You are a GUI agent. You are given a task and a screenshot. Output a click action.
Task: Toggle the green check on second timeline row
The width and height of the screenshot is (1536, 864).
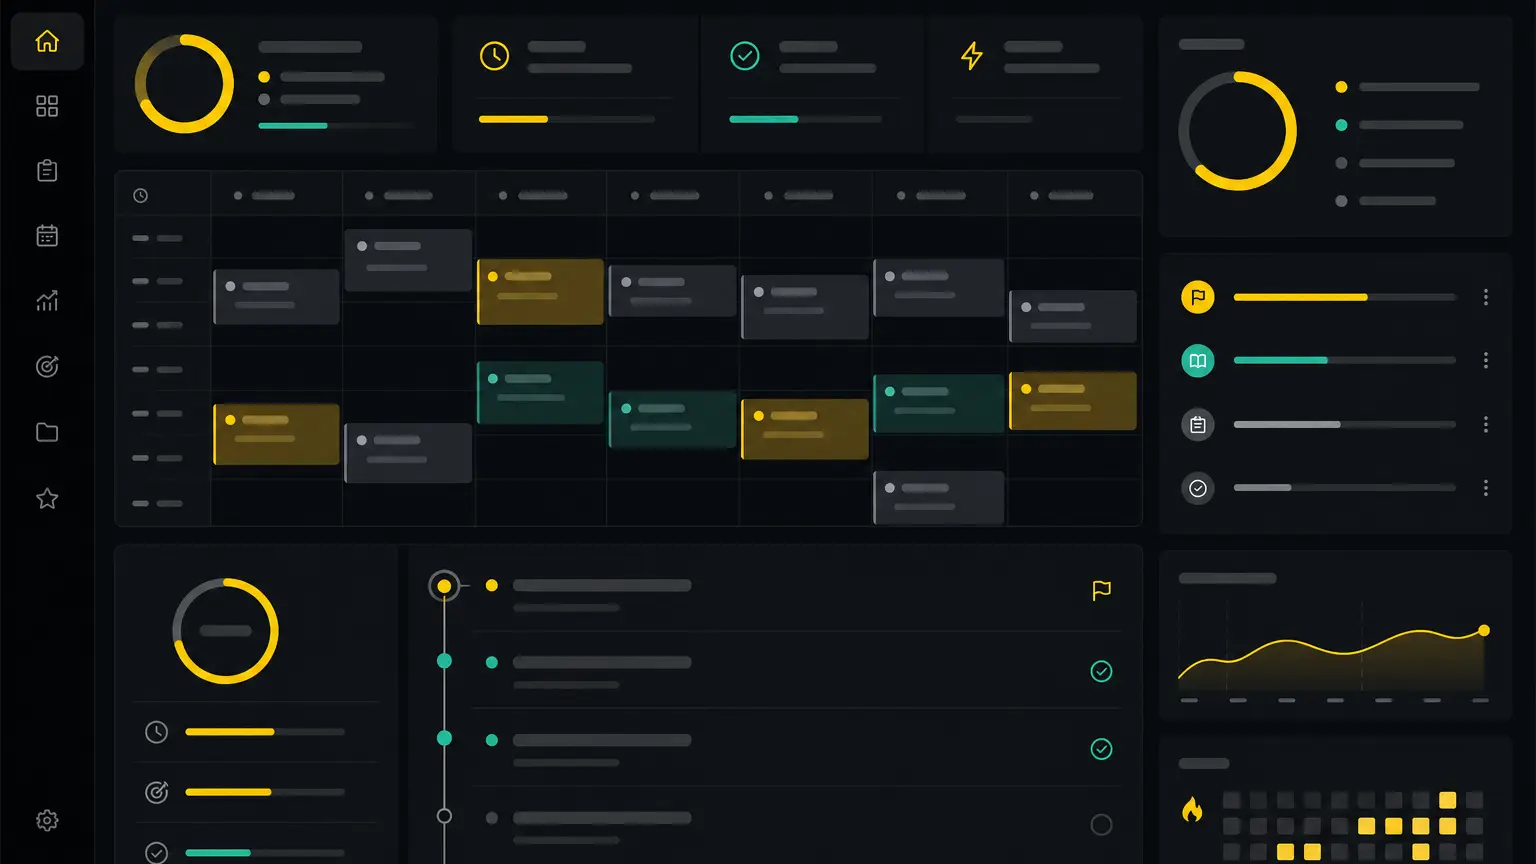click(1101, 671)
